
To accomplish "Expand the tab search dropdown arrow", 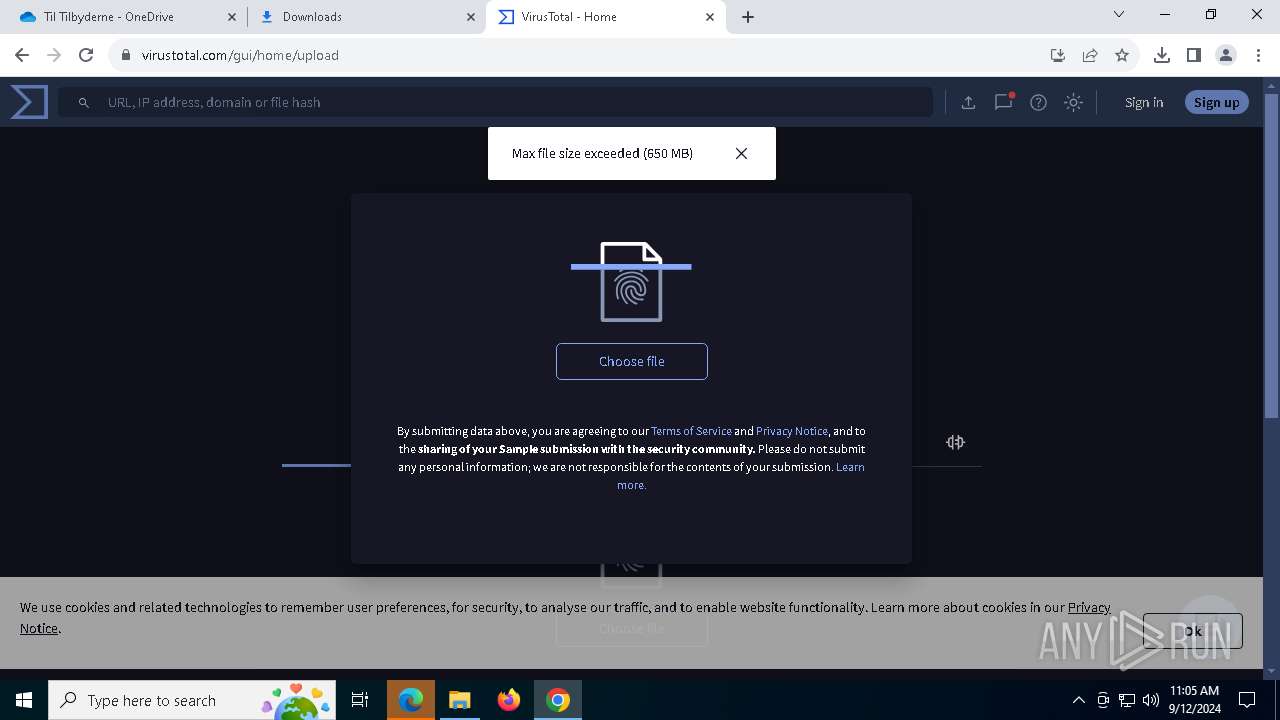I will [1119, 14].
